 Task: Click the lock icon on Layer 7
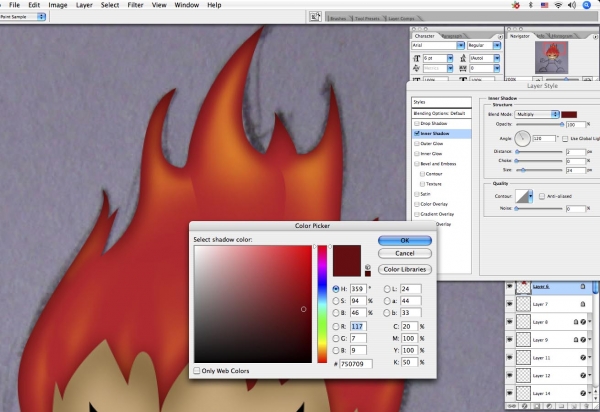(x=583, y=304)
